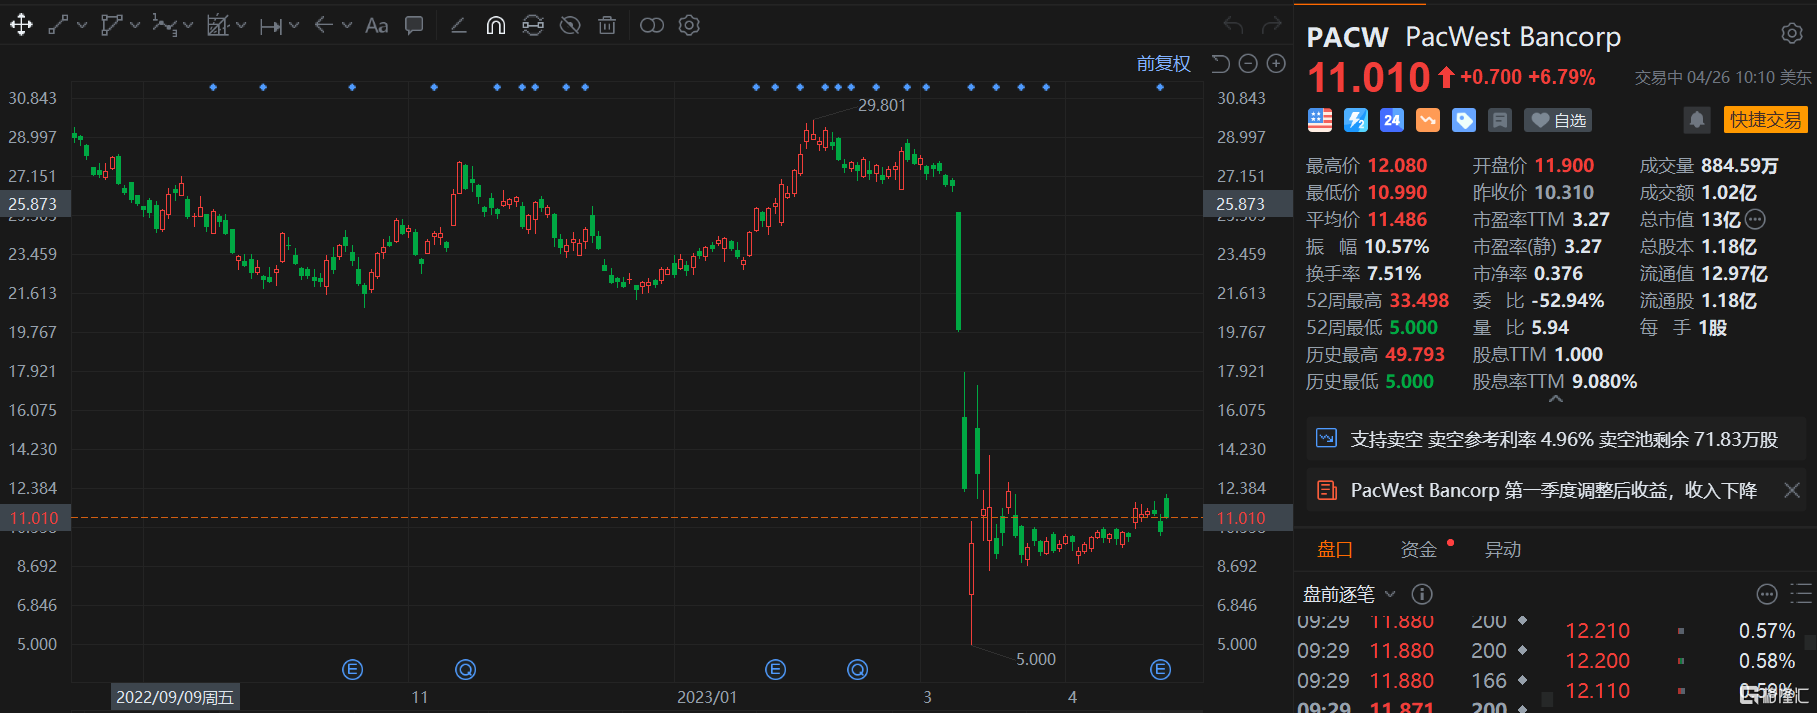Image resolution: width=1817 pixels, height=713 pixels.
Task: Open the arrow tools dropdown
Action: coord(346,25)
